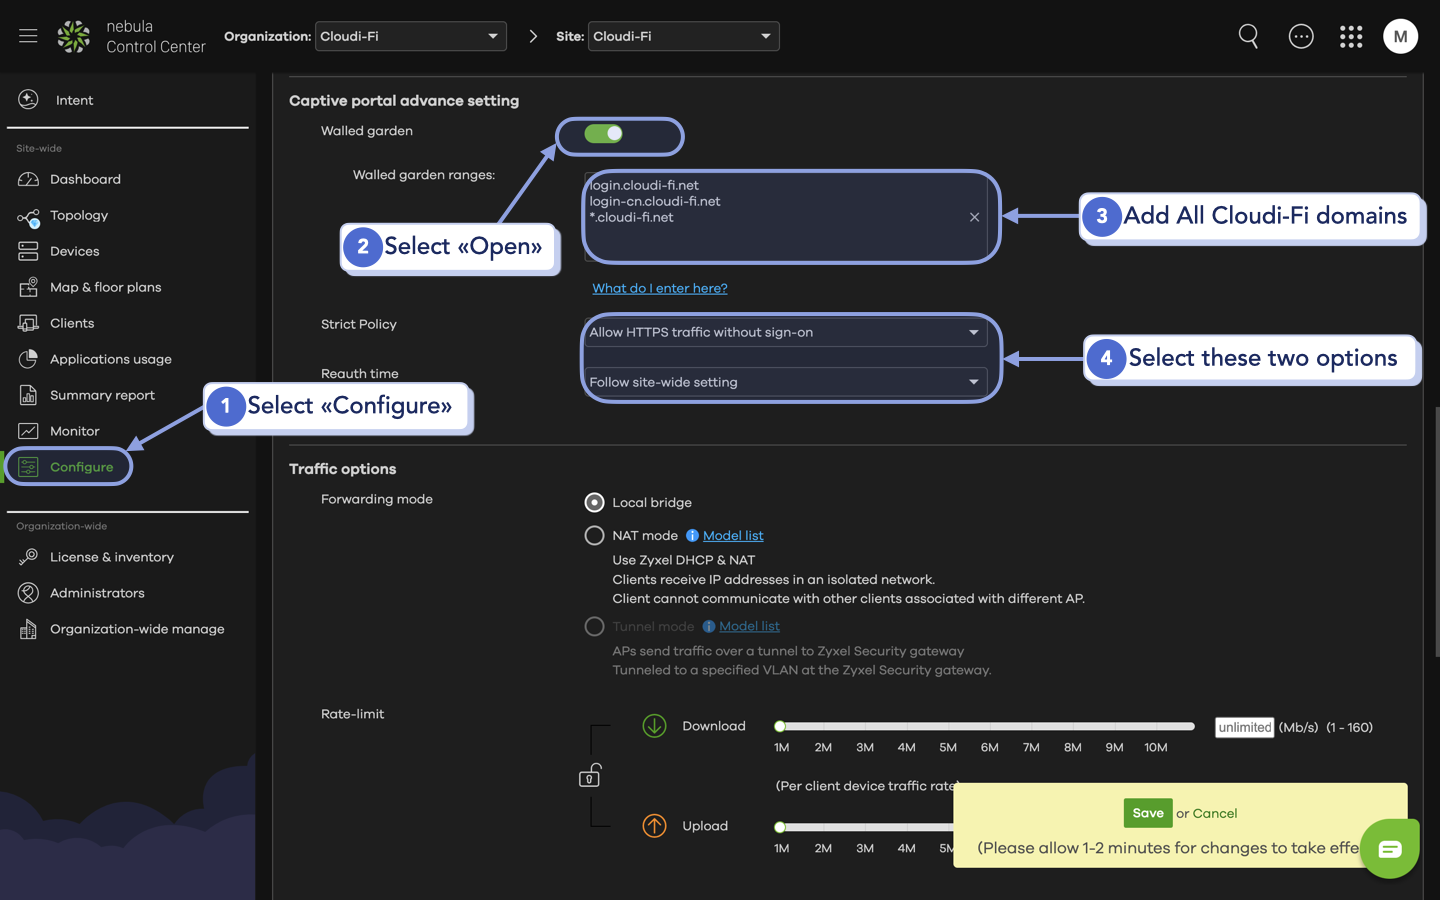Select the NAT mode forwarding option
The height and width of the screenshot is (900, 1440).
click(x=594, y=535)
